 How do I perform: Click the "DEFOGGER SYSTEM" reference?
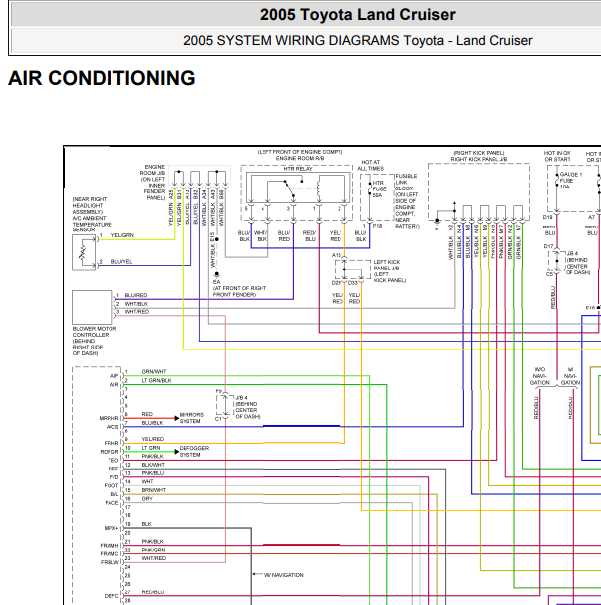[x=194, y=451]
